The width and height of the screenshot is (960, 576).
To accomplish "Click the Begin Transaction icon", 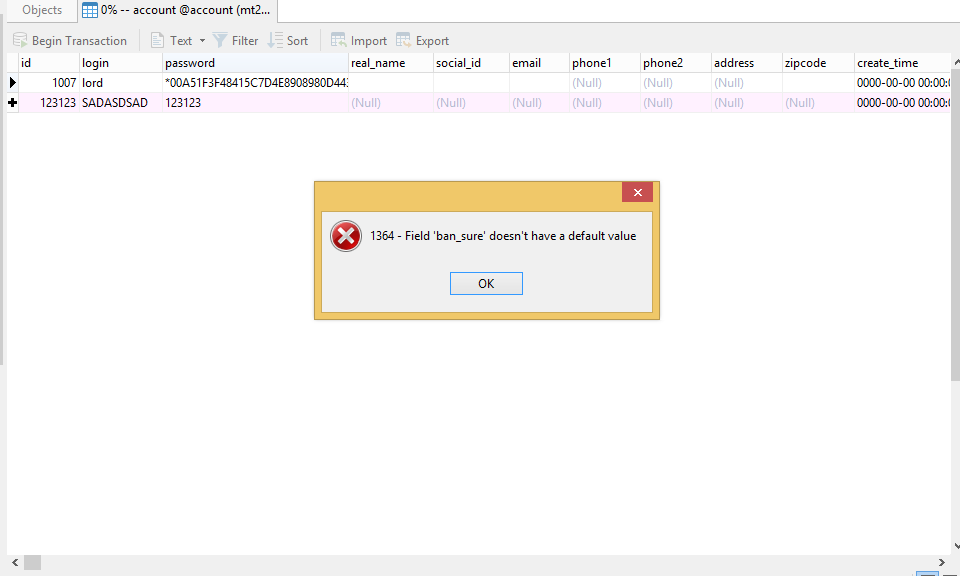I will tap(20, 40).
